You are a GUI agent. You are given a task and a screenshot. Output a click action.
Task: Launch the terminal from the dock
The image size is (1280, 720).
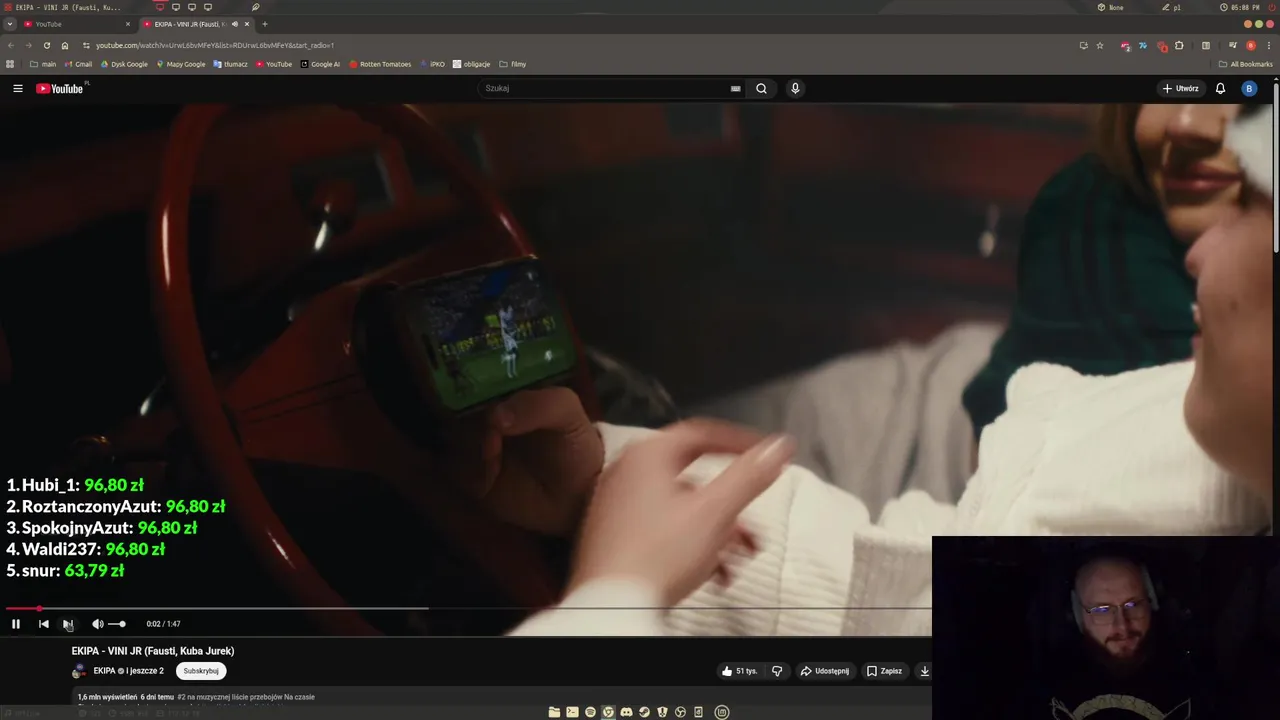572,712
